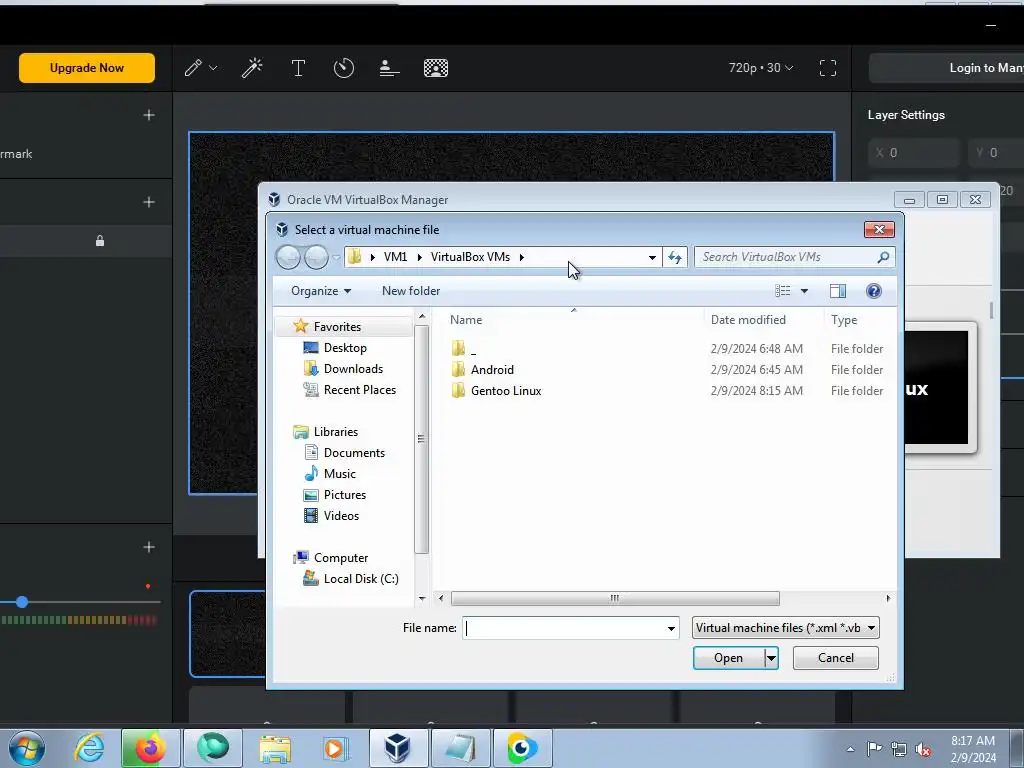Select the underscore folder

point(464,349)
